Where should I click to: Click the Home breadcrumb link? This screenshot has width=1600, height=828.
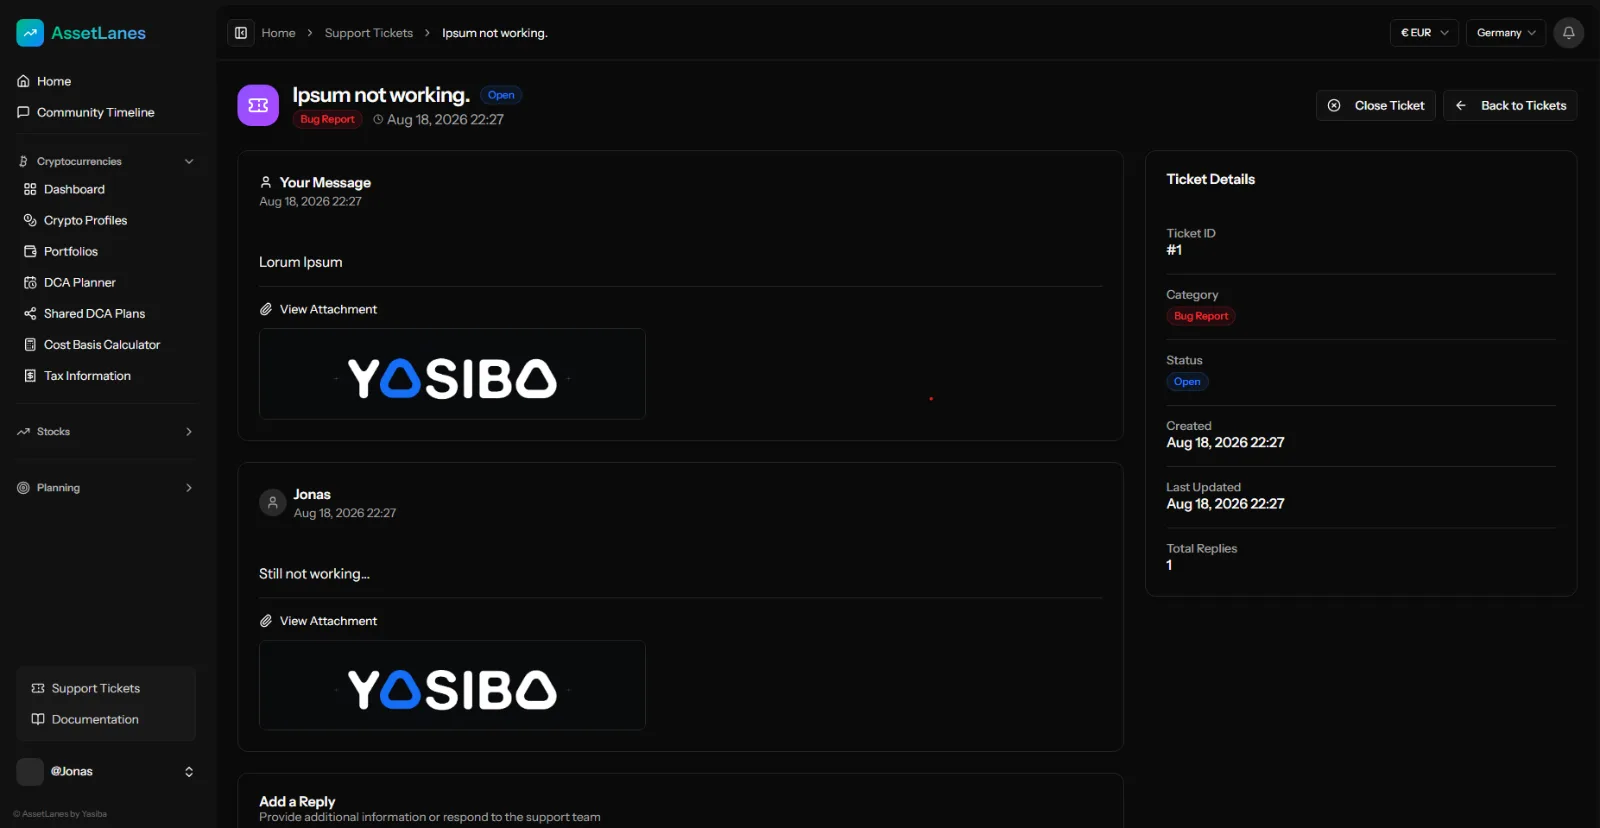coord(279,33)
